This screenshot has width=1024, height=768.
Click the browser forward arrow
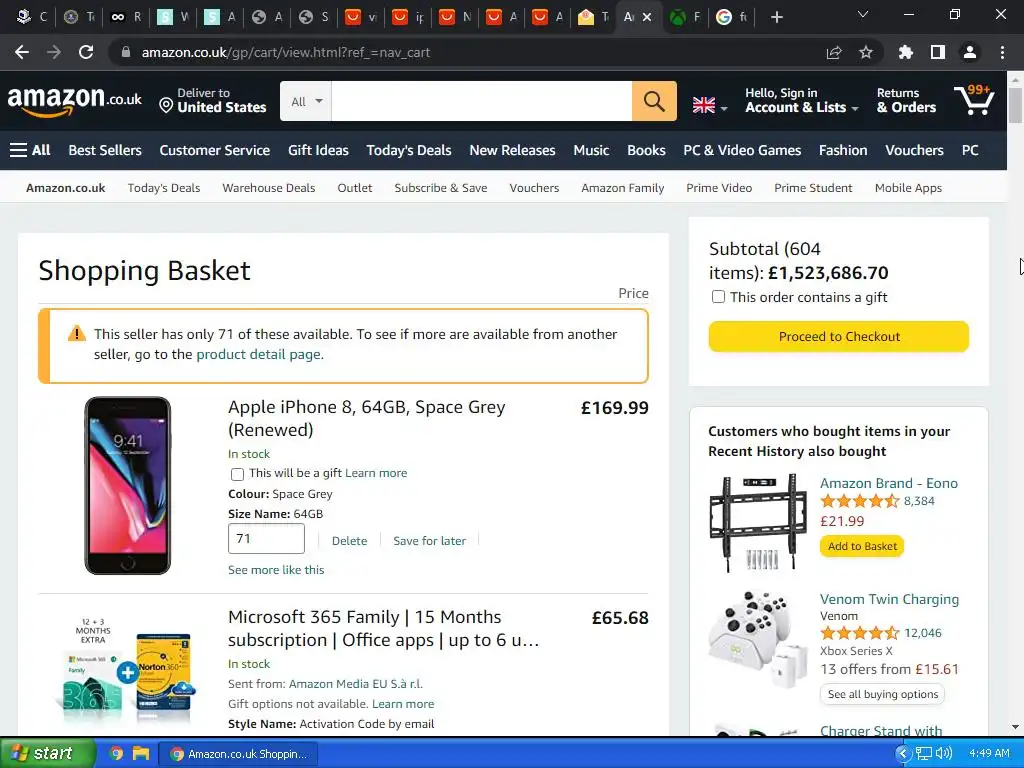tap(54, 52)
